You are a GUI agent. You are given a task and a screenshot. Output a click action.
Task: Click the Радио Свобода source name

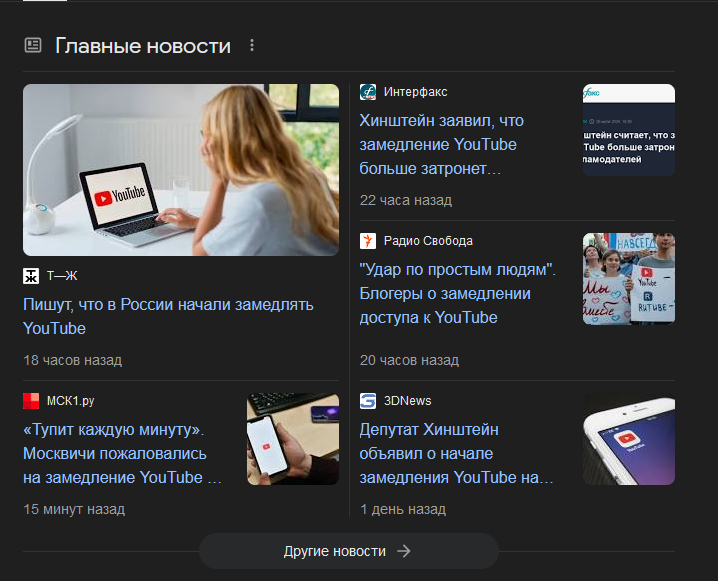(428, 241)
